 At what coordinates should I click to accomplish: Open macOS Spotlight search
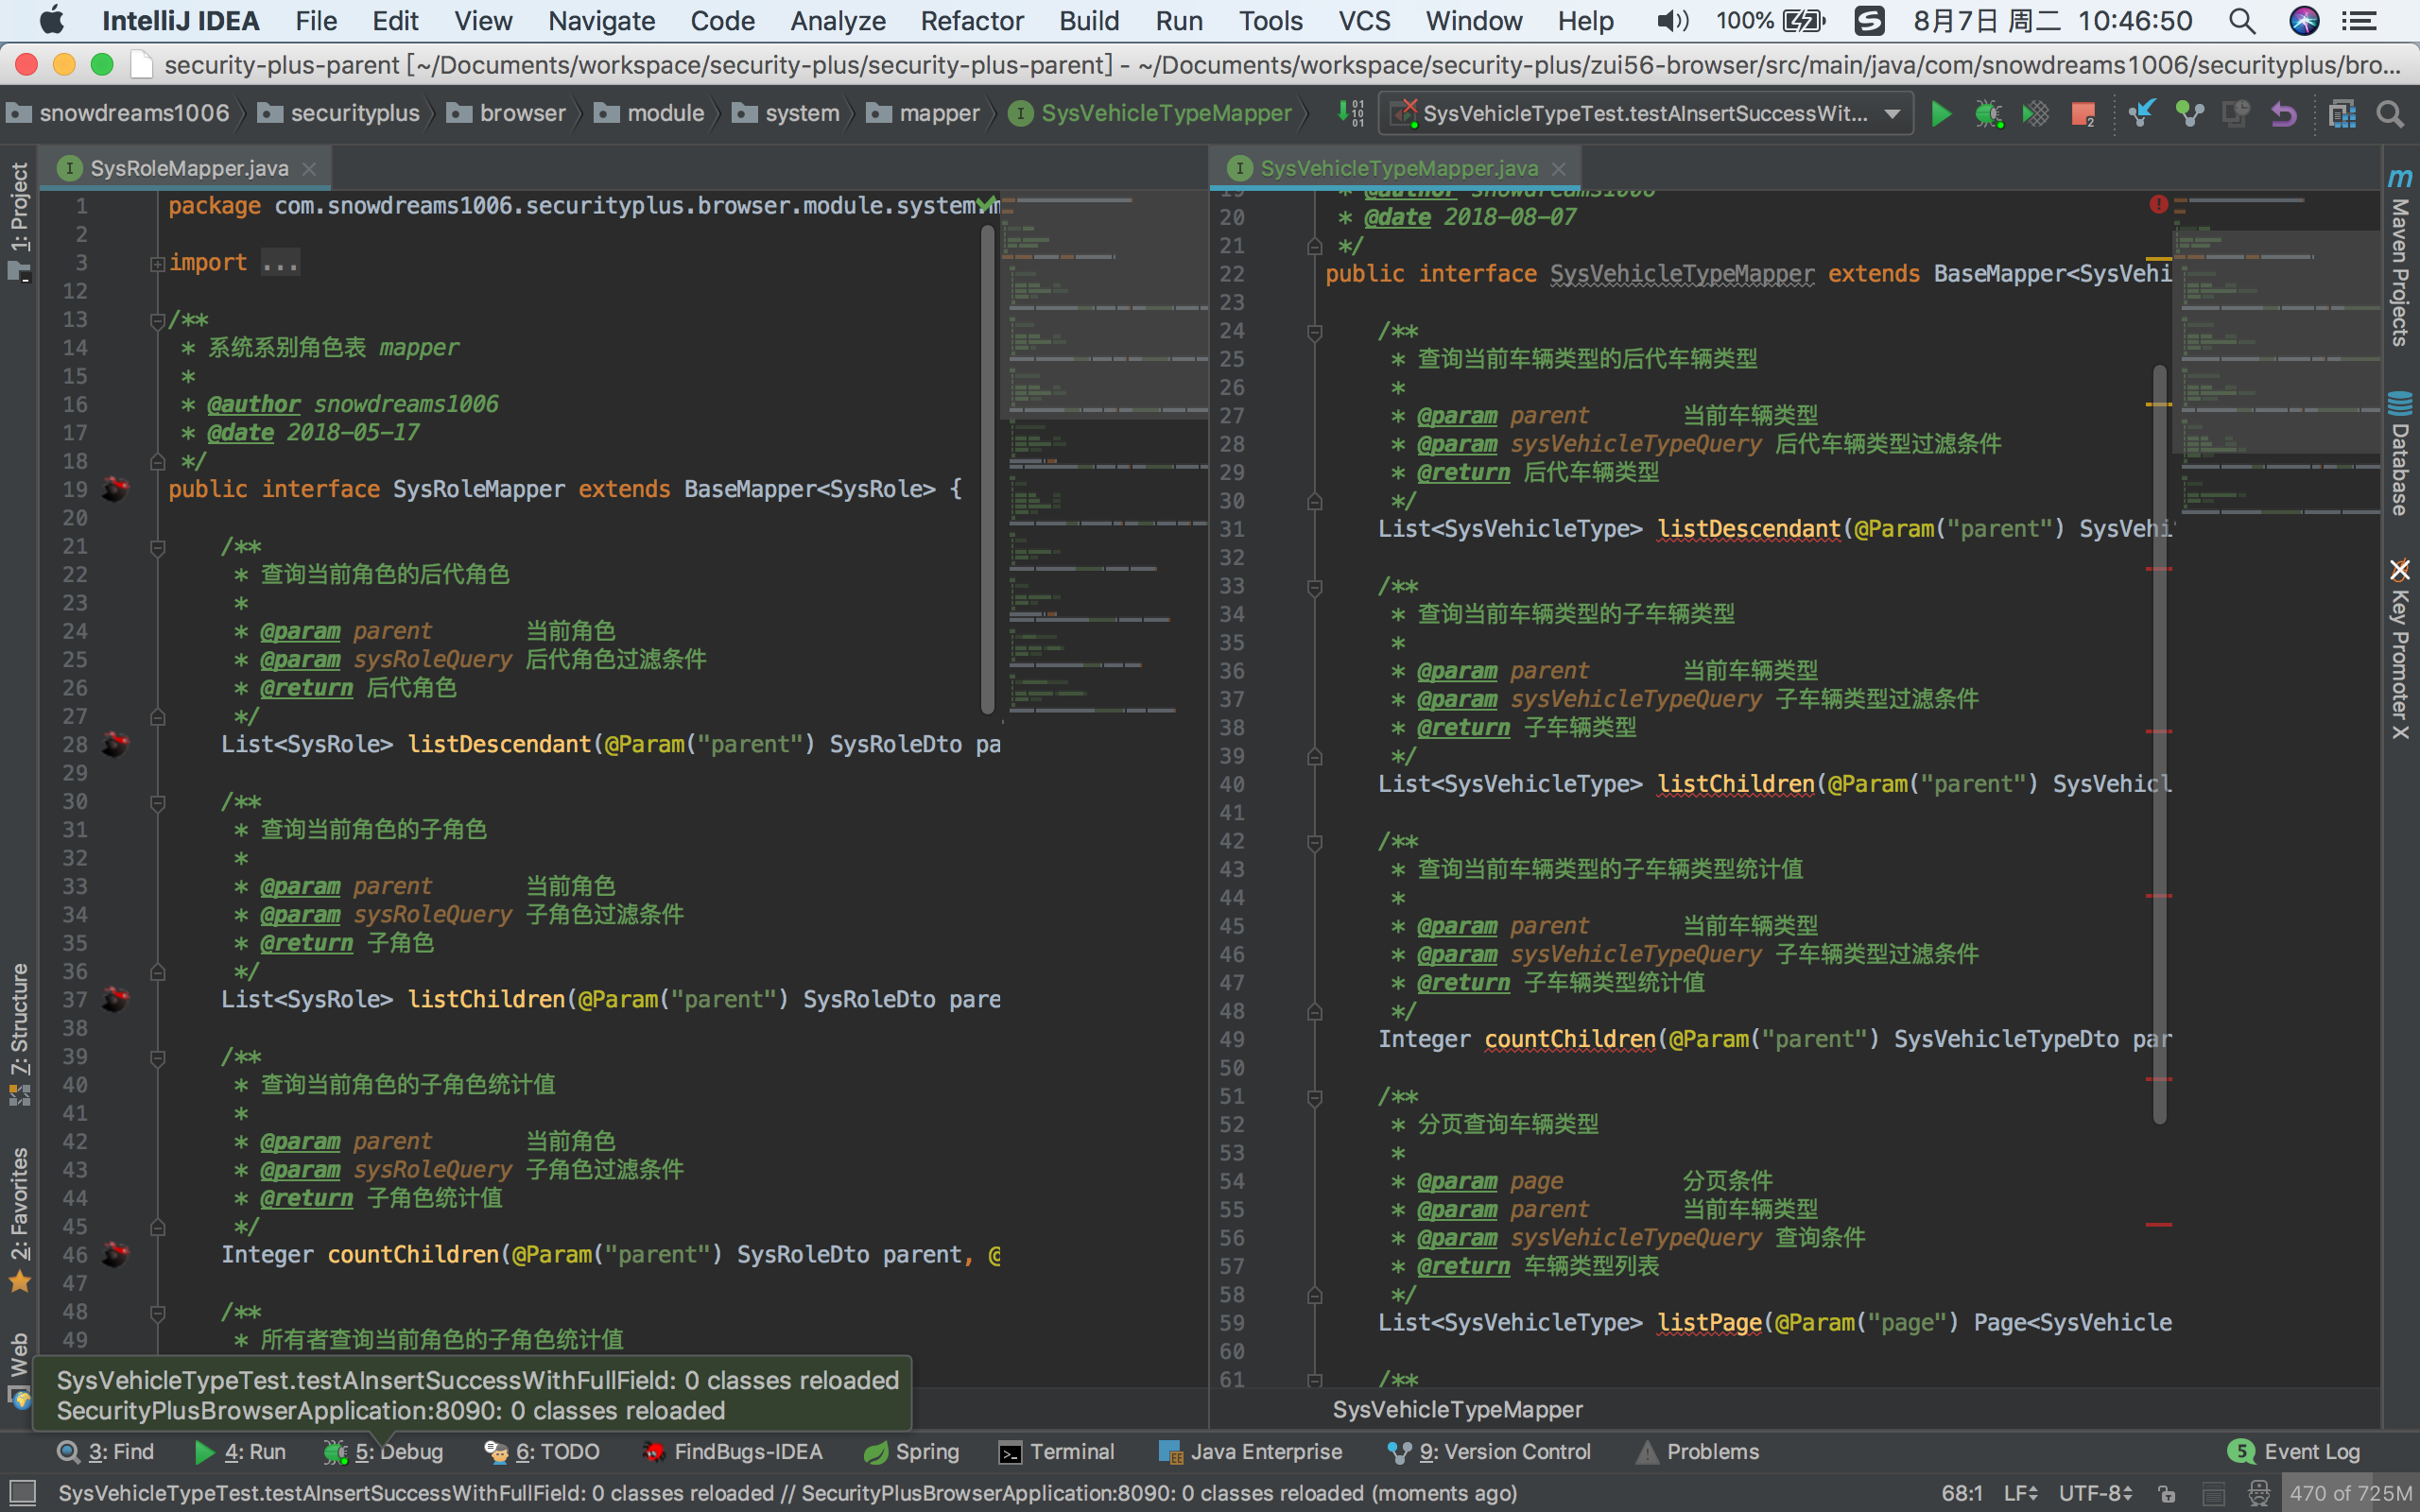pyautogui.click(x=2242, y=21)
